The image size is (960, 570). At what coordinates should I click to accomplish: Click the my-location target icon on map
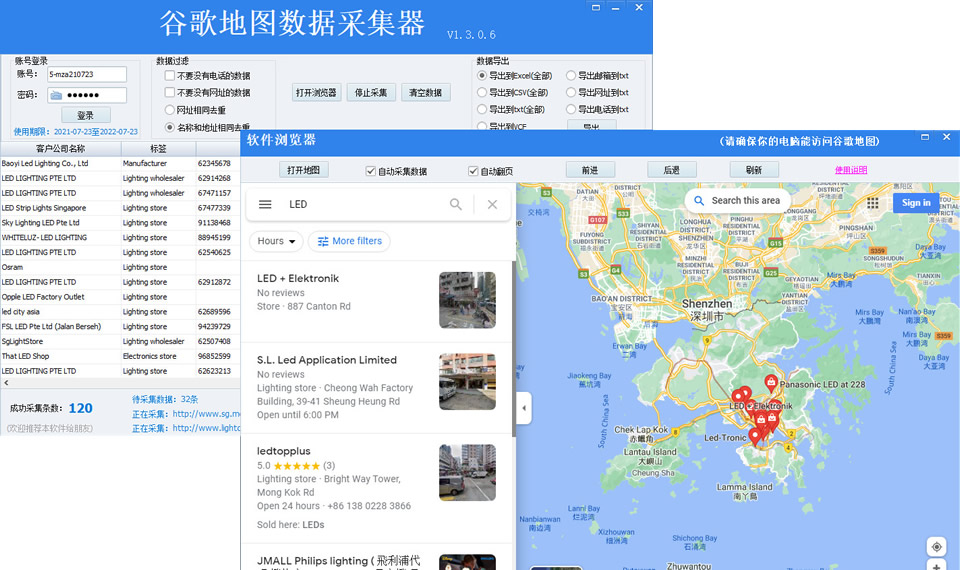coord(936,546)
